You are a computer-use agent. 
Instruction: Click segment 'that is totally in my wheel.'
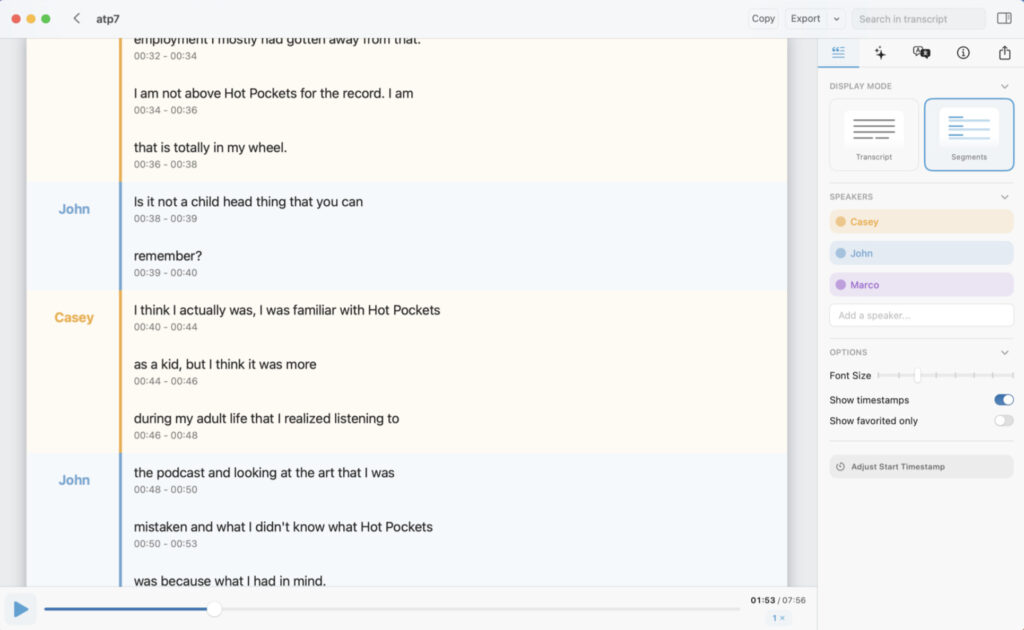pos(210,148)
